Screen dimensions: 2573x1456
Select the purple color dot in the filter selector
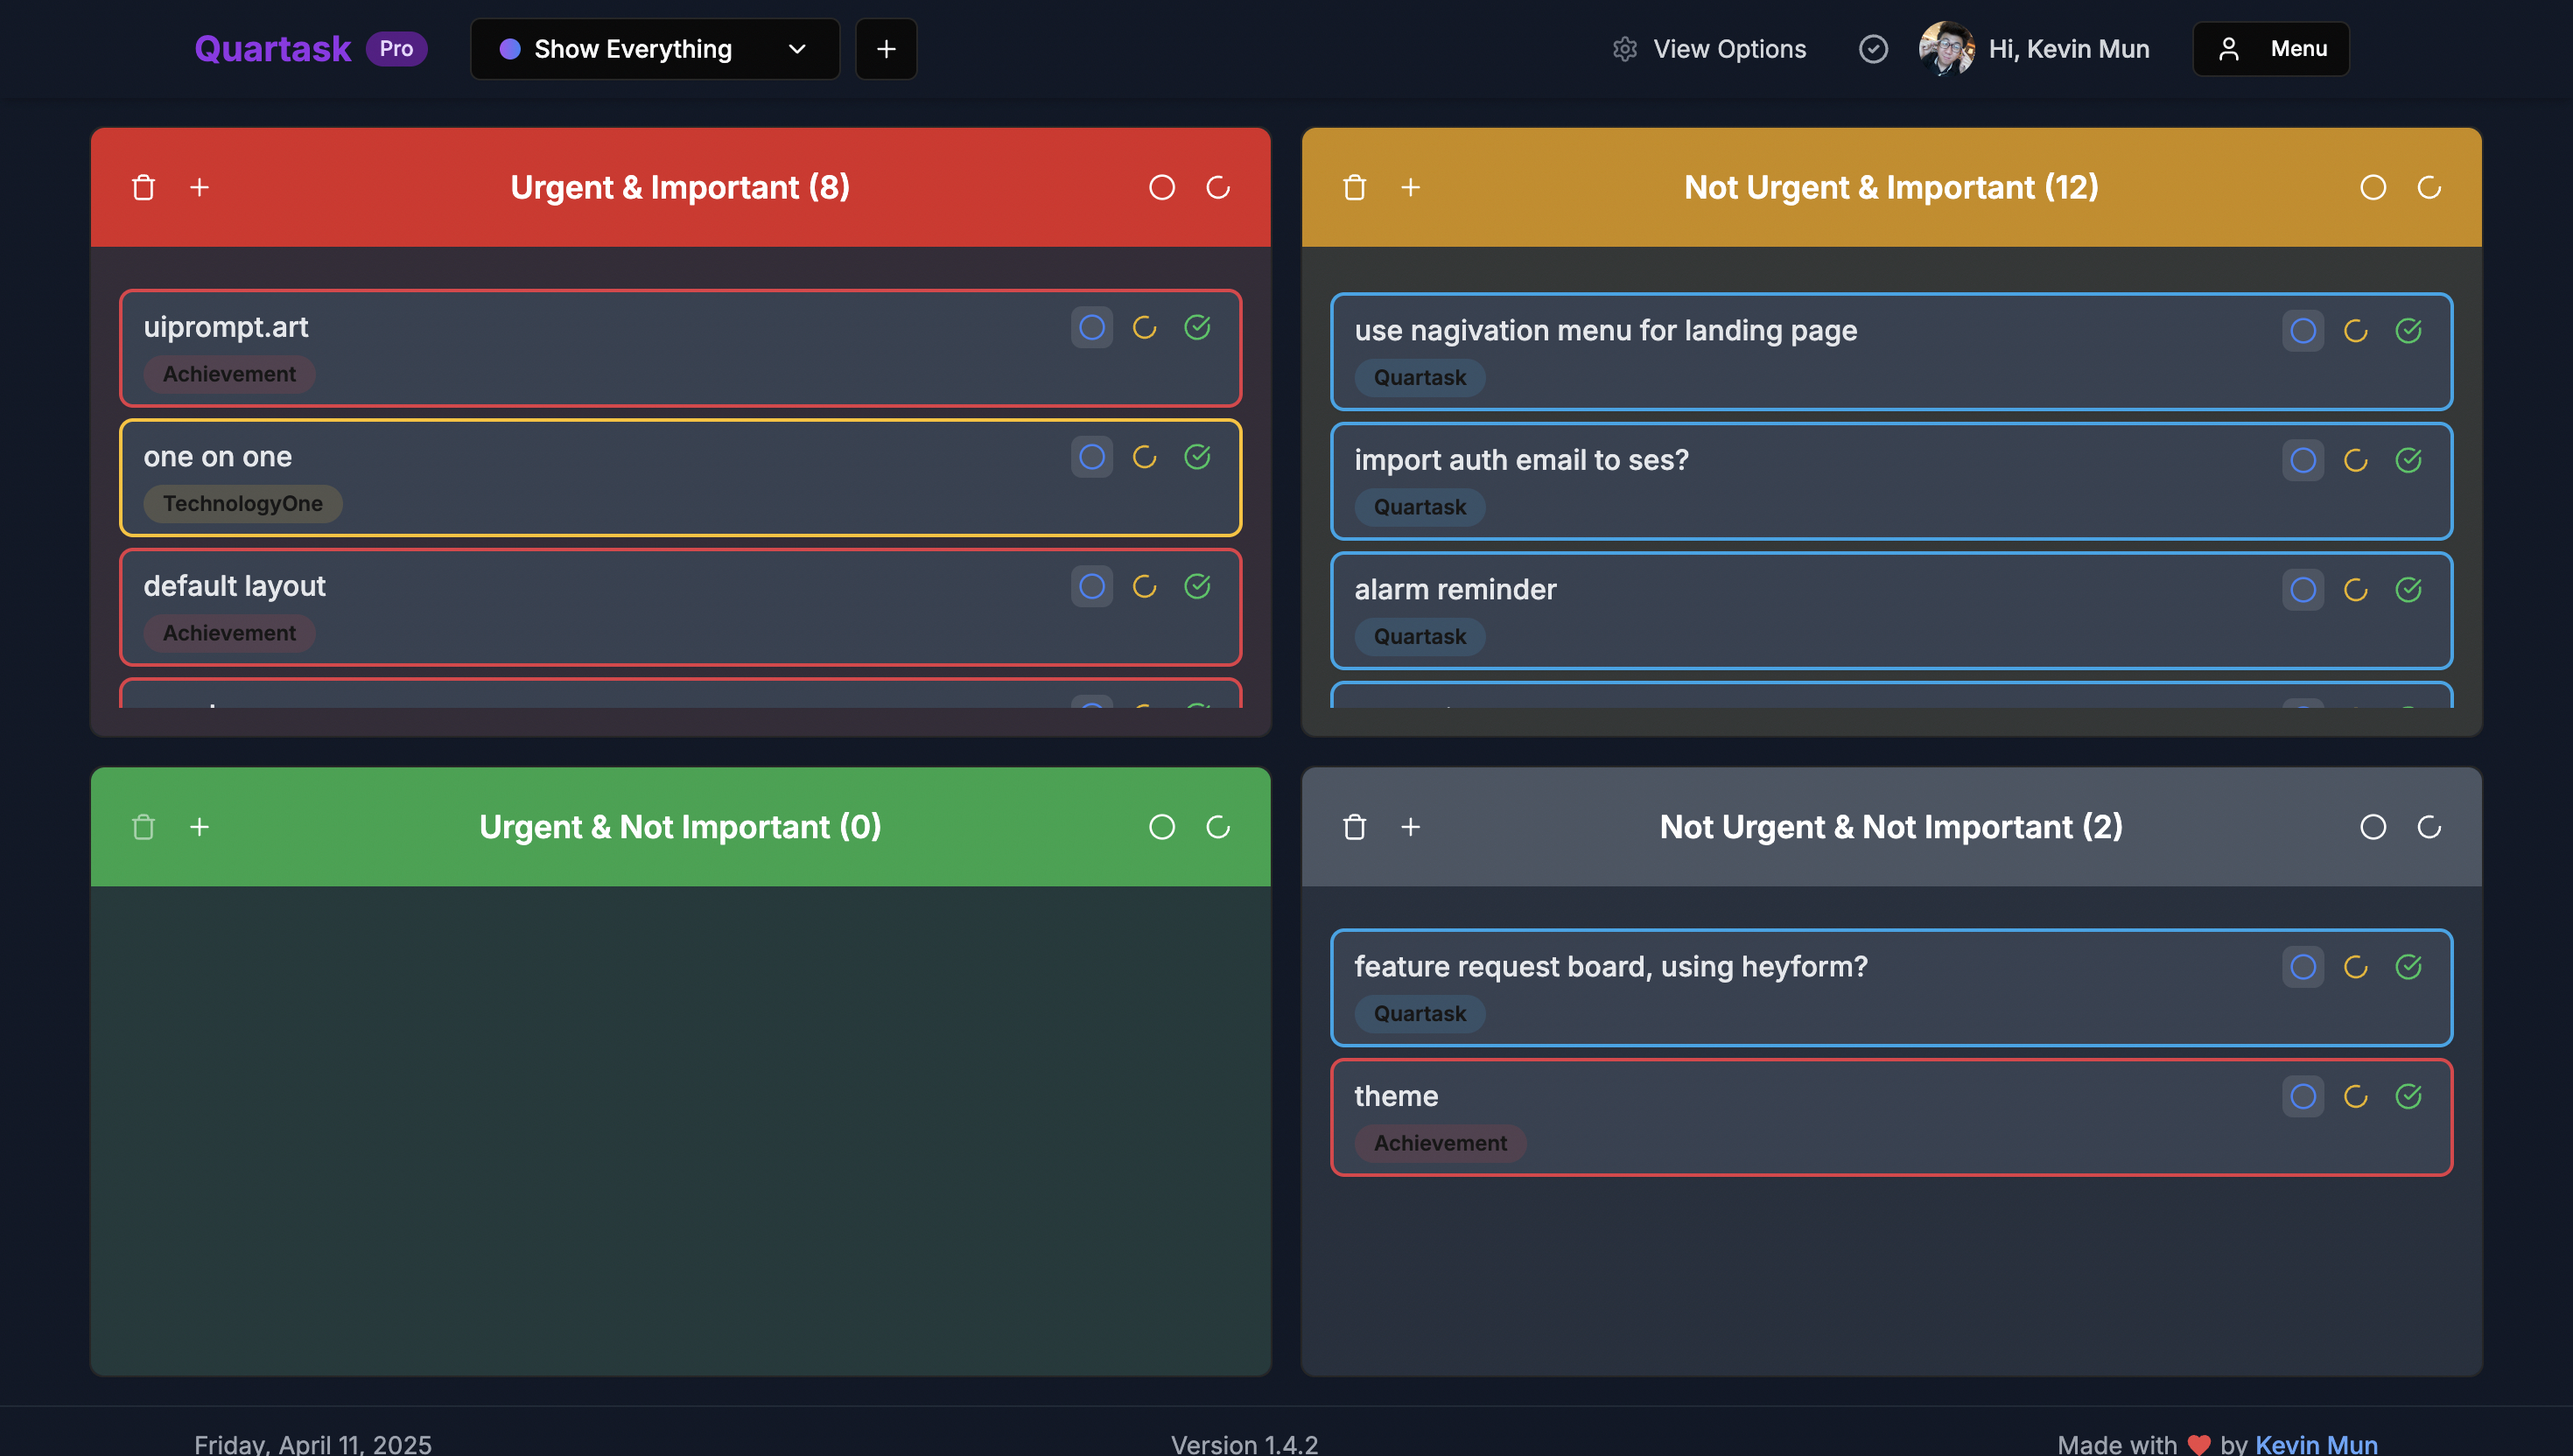pyautogui.click(x=511, y=48)
